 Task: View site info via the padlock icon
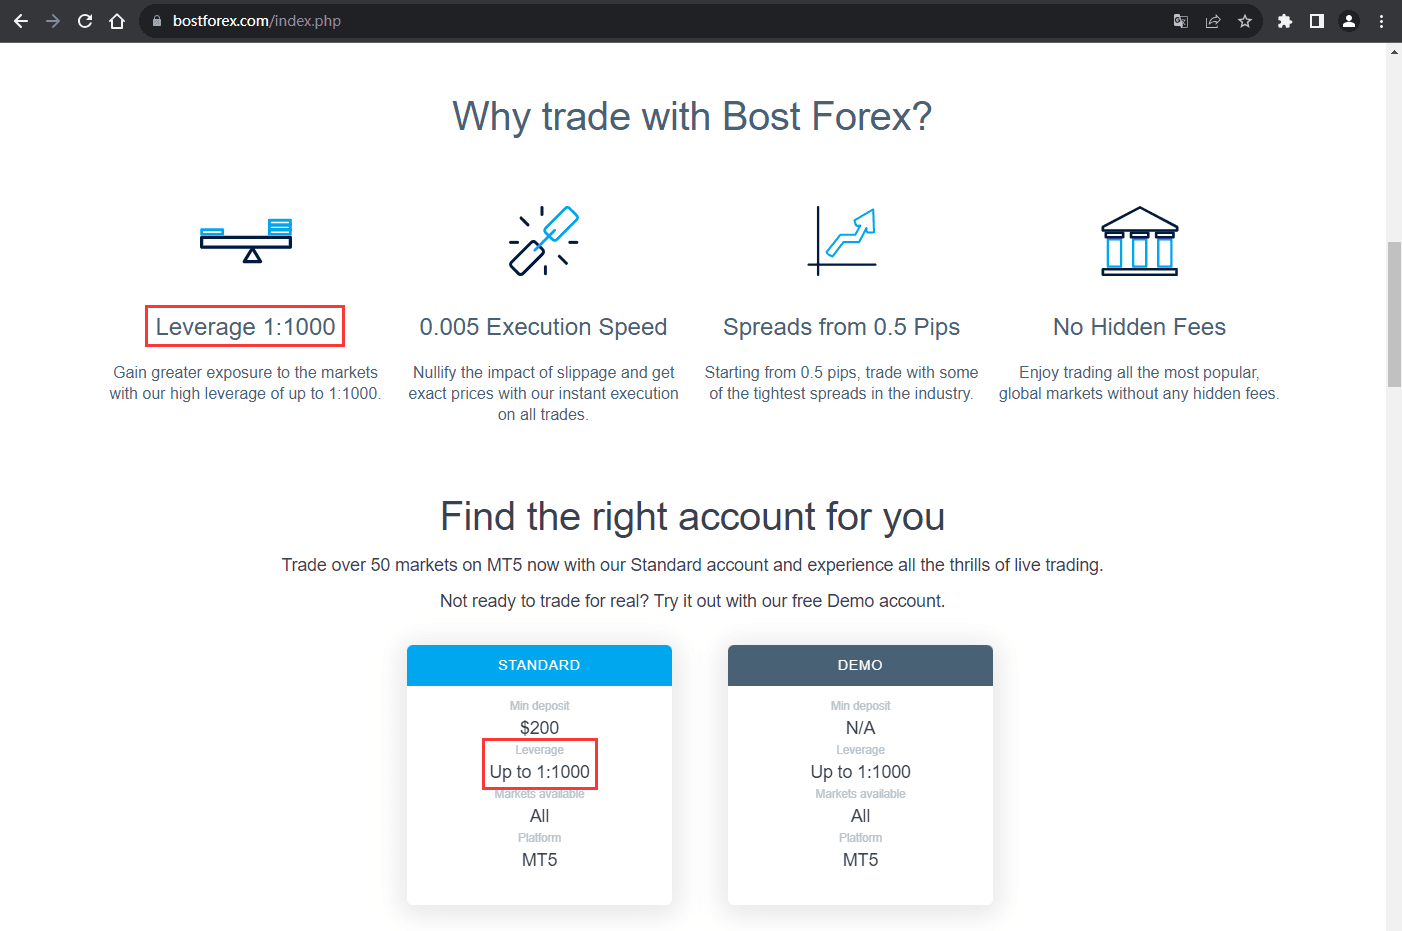tap(157, 21)
